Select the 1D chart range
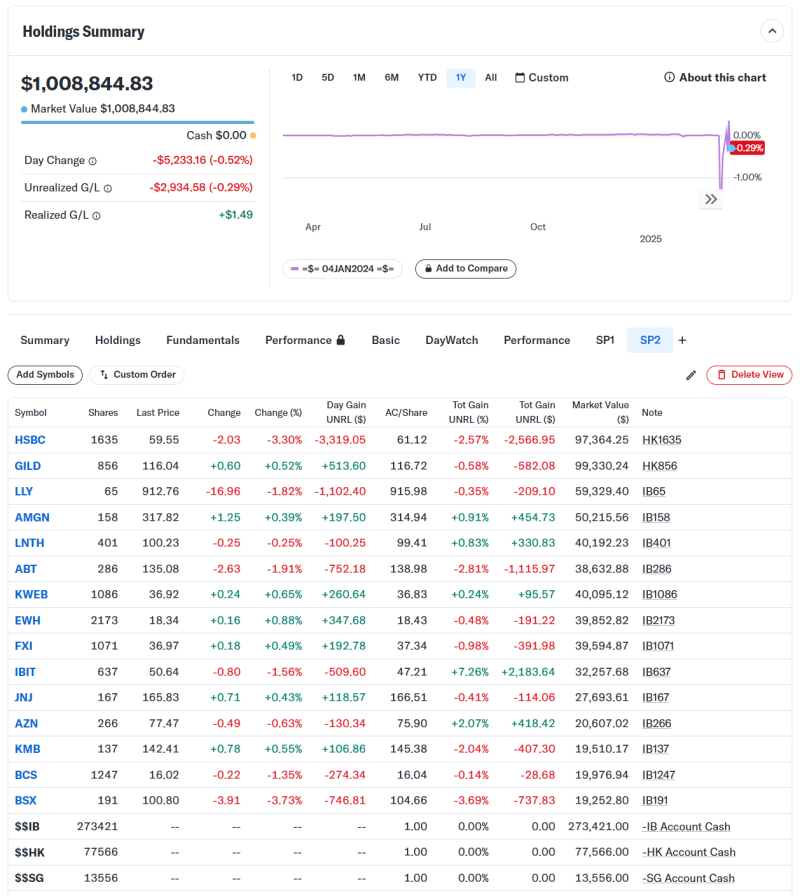The image size is (800, 896). coord(297,78)
